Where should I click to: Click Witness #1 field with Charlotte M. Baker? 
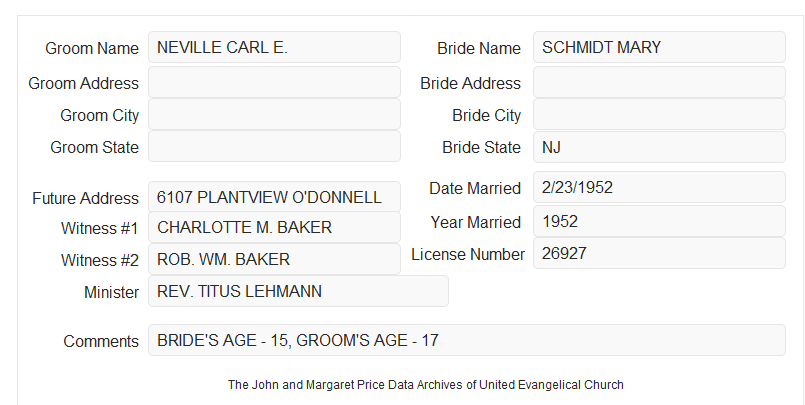274,227
